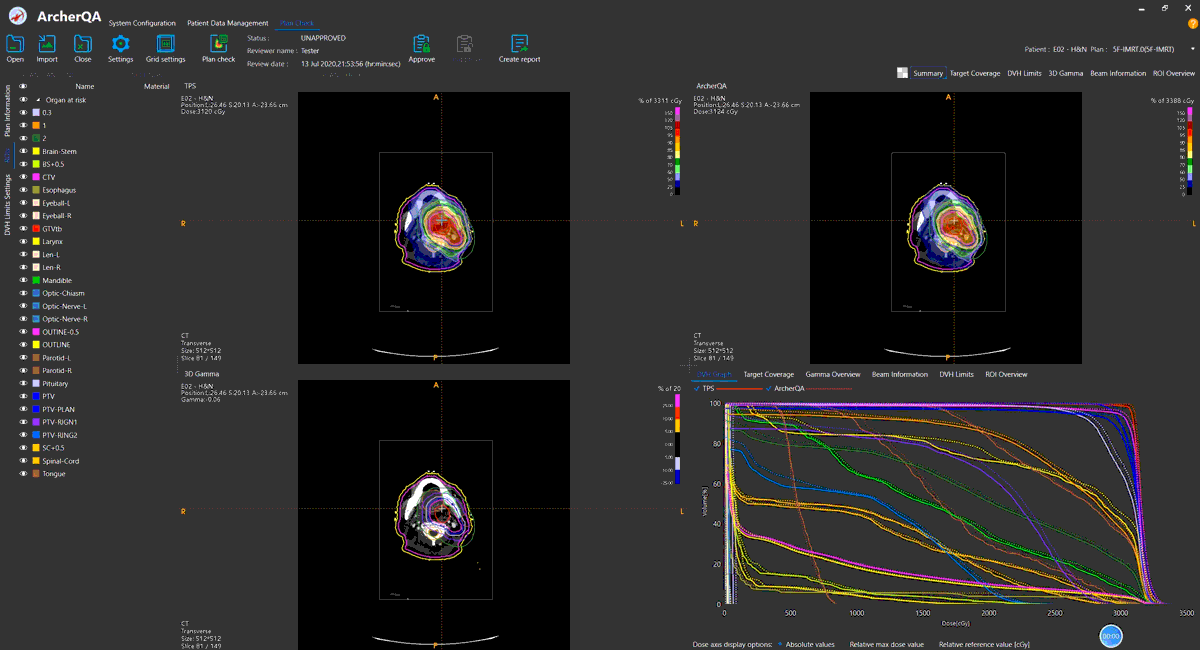Open ROI Overview tab in lower panel
1200x650 pixels.
pos(1006,374)
